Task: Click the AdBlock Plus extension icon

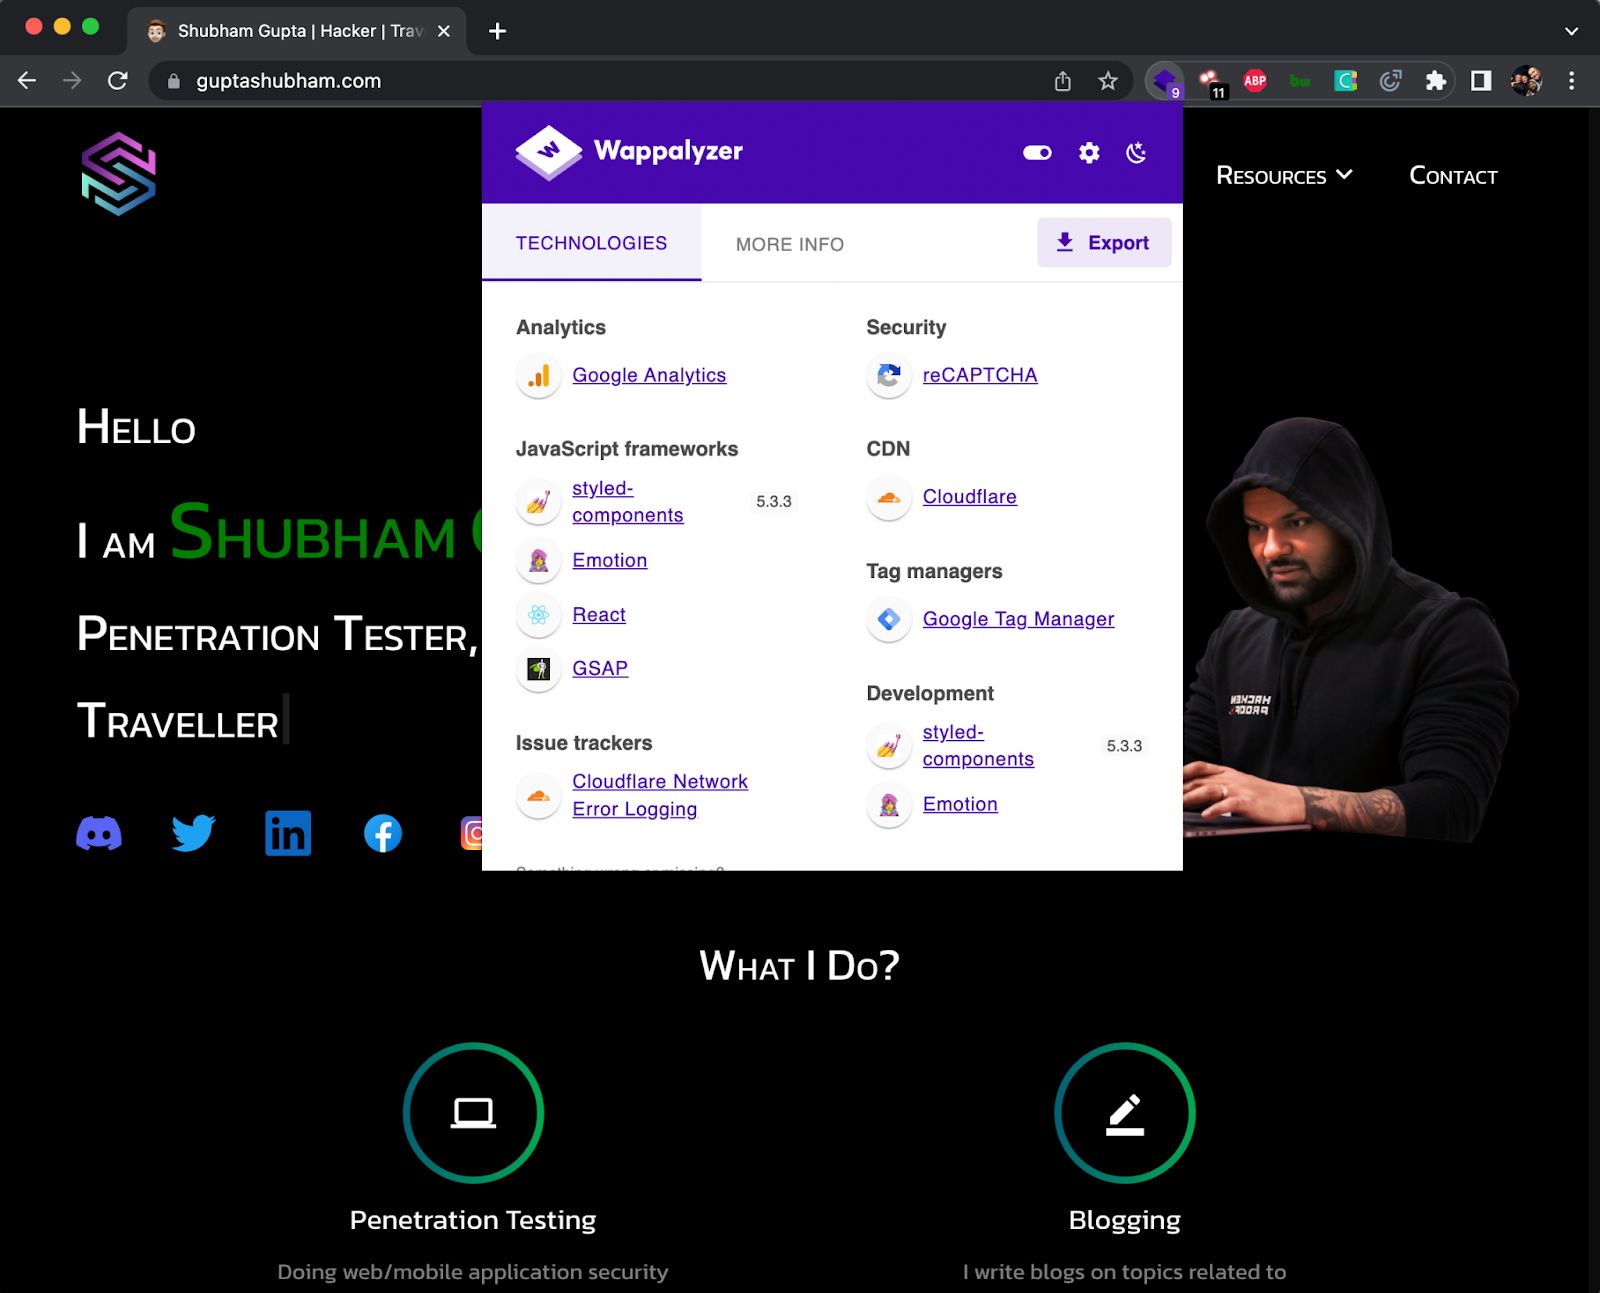Action: (1255, 81)
